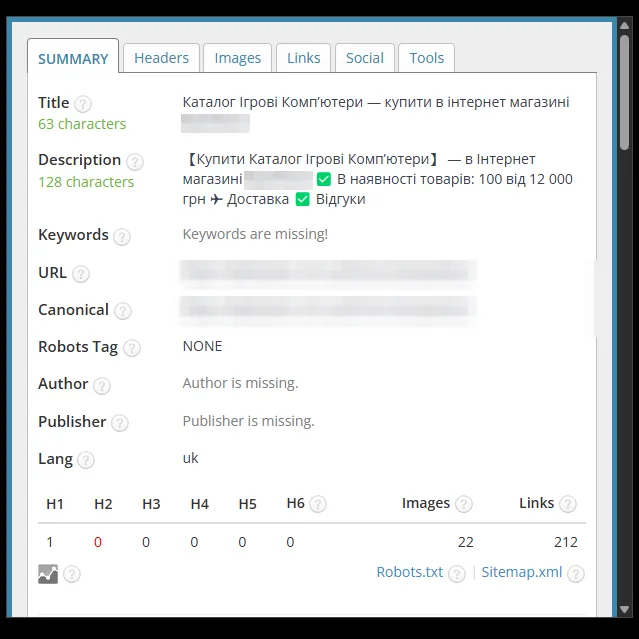The height and width of the screenshot is (639, 639).
Task: Click the chart statistics icon
Action: click(48, 574)
